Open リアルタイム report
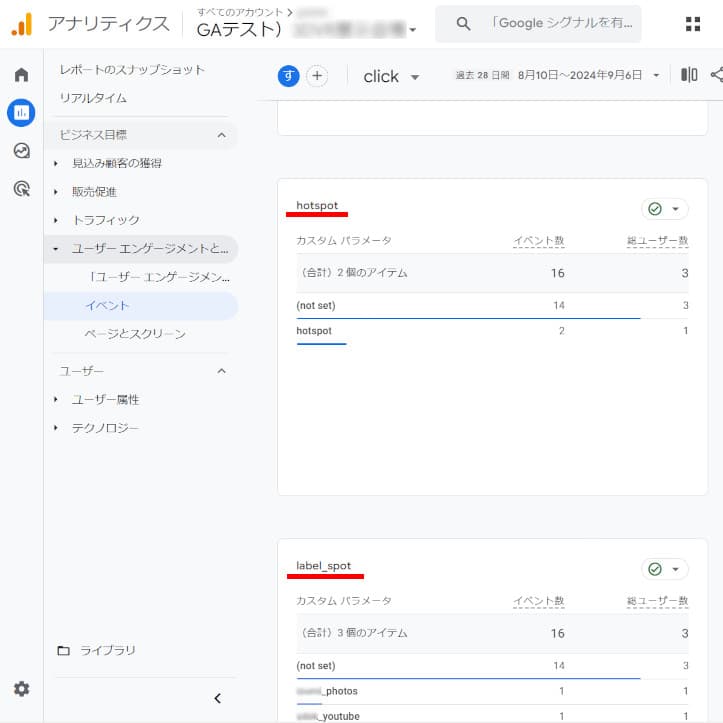Image resolution: width=723 pixels, height=723 pixels. 93,98
